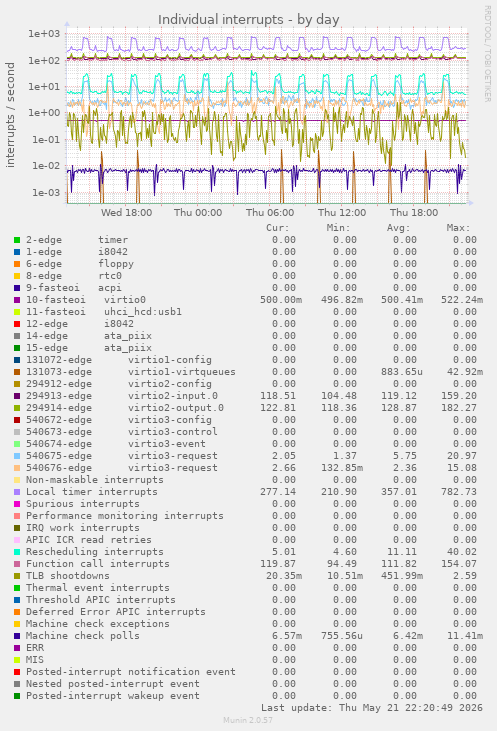Click the 10-fasteoi virtio0 legend swatch
Screen dimensions: 497x731
17,300
